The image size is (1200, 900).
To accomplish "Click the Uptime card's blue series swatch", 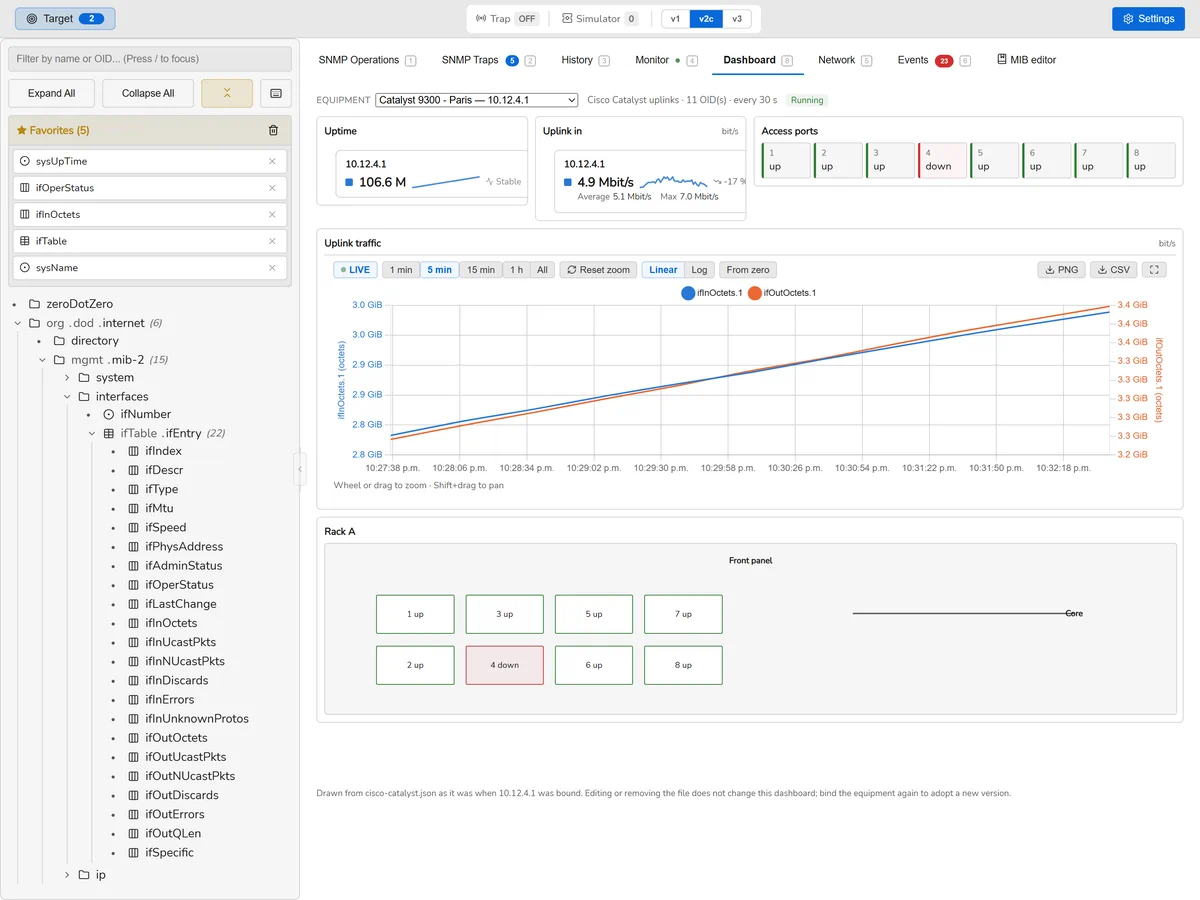I will pyautogui.click(x=349, y=182).
